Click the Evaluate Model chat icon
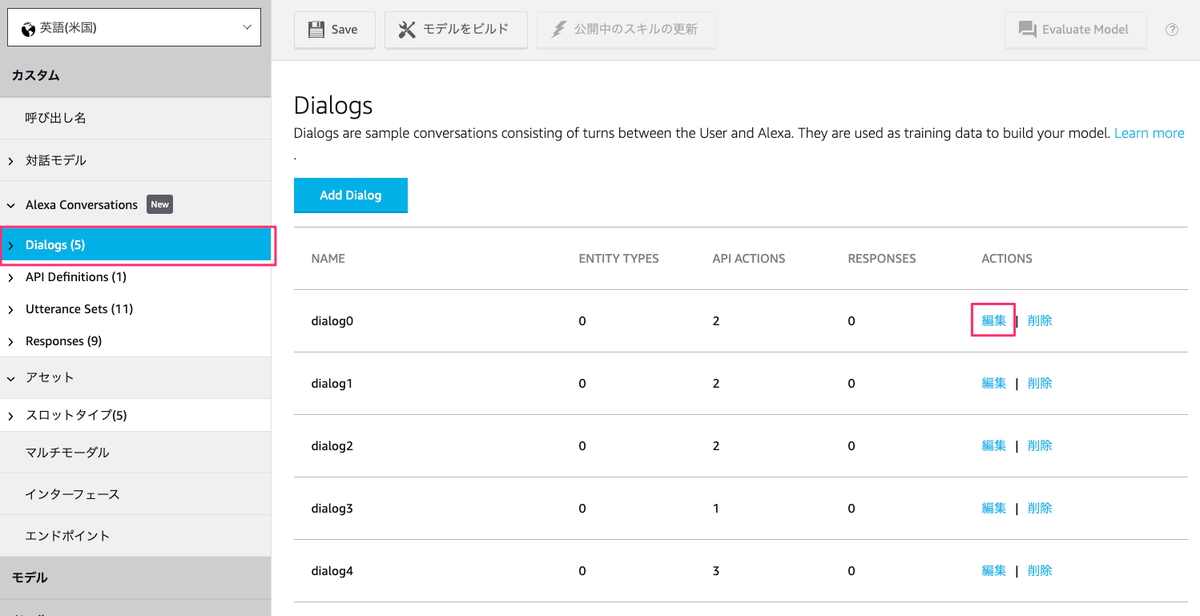Screen dimensions: 1200x616 (1027, 29)
